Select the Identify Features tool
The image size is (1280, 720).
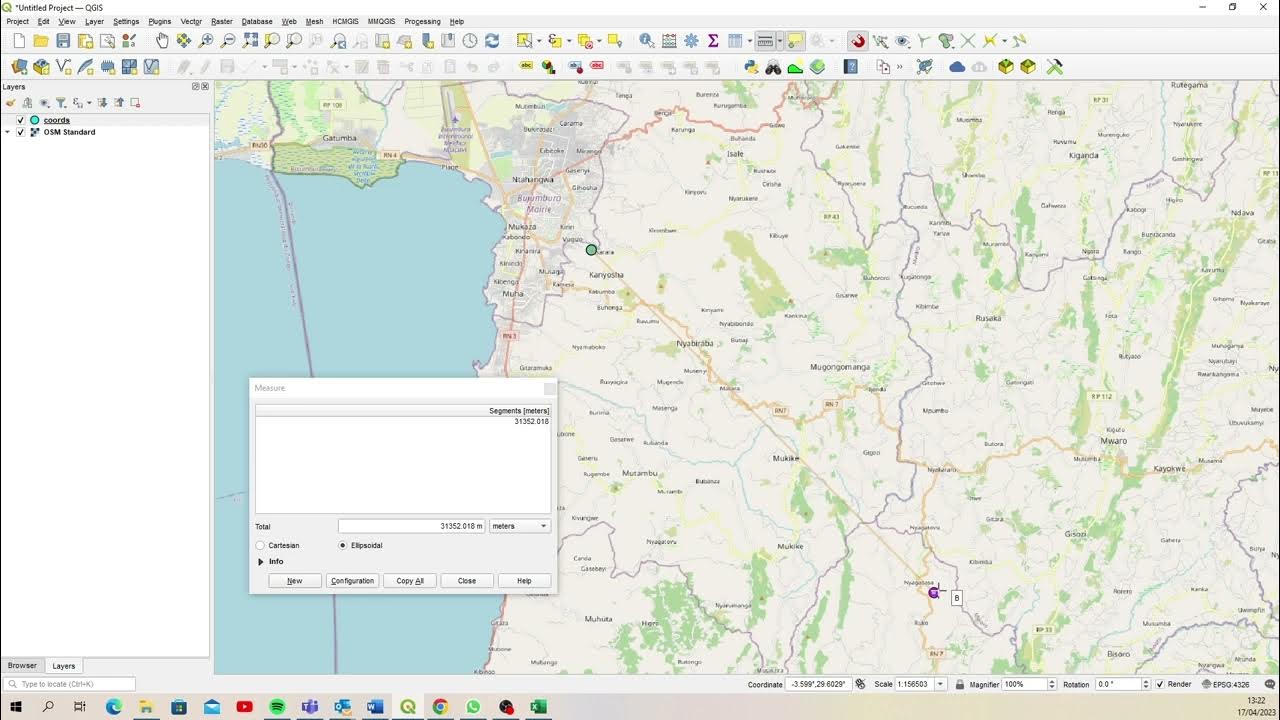(647, 41)
